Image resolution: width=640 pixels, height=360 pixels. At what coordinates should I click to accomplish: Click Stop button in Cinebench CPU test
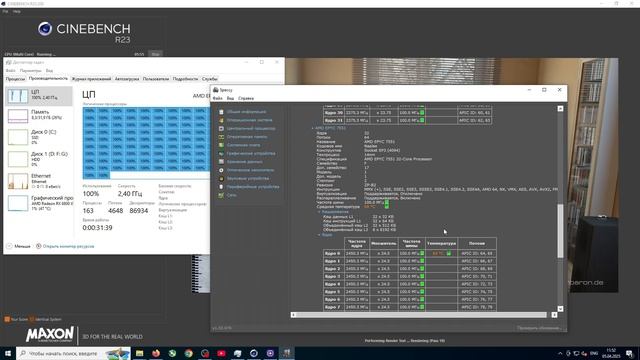[x=156, y=54]
